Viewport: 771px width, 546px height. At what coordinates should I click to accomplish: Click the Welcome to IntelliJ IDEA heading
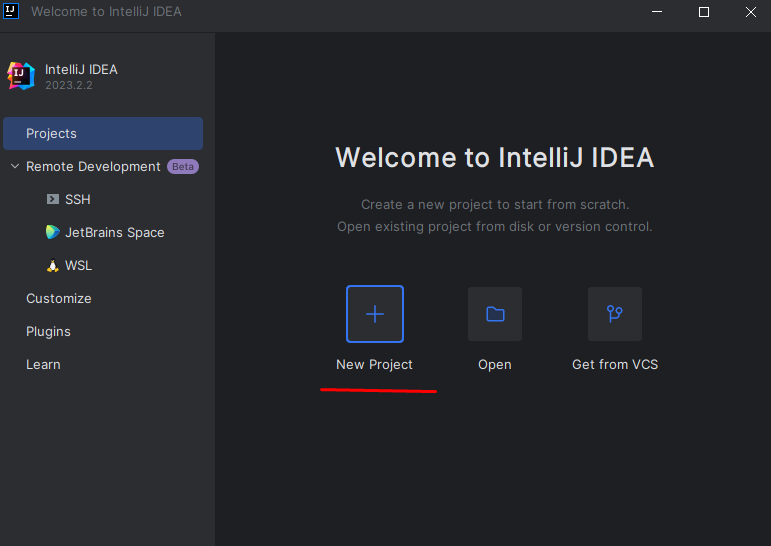click(x=495, y=157)
